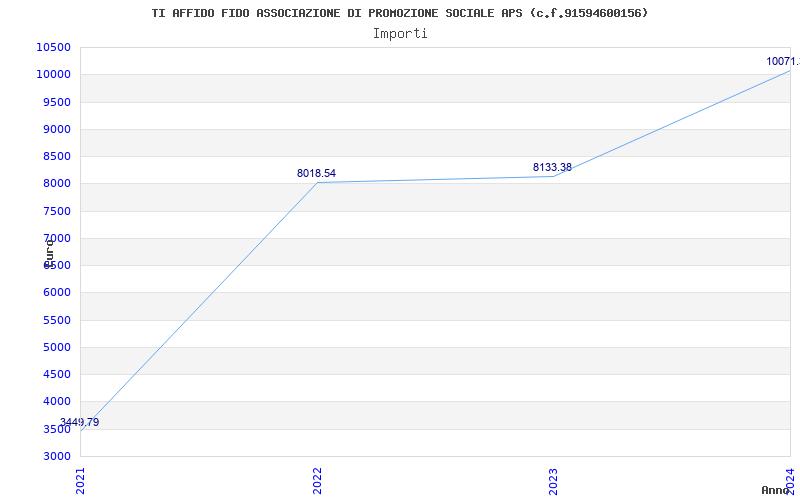Click the 8133.38 data point label
The image size is (800, 500).
(x=552, y=167)
